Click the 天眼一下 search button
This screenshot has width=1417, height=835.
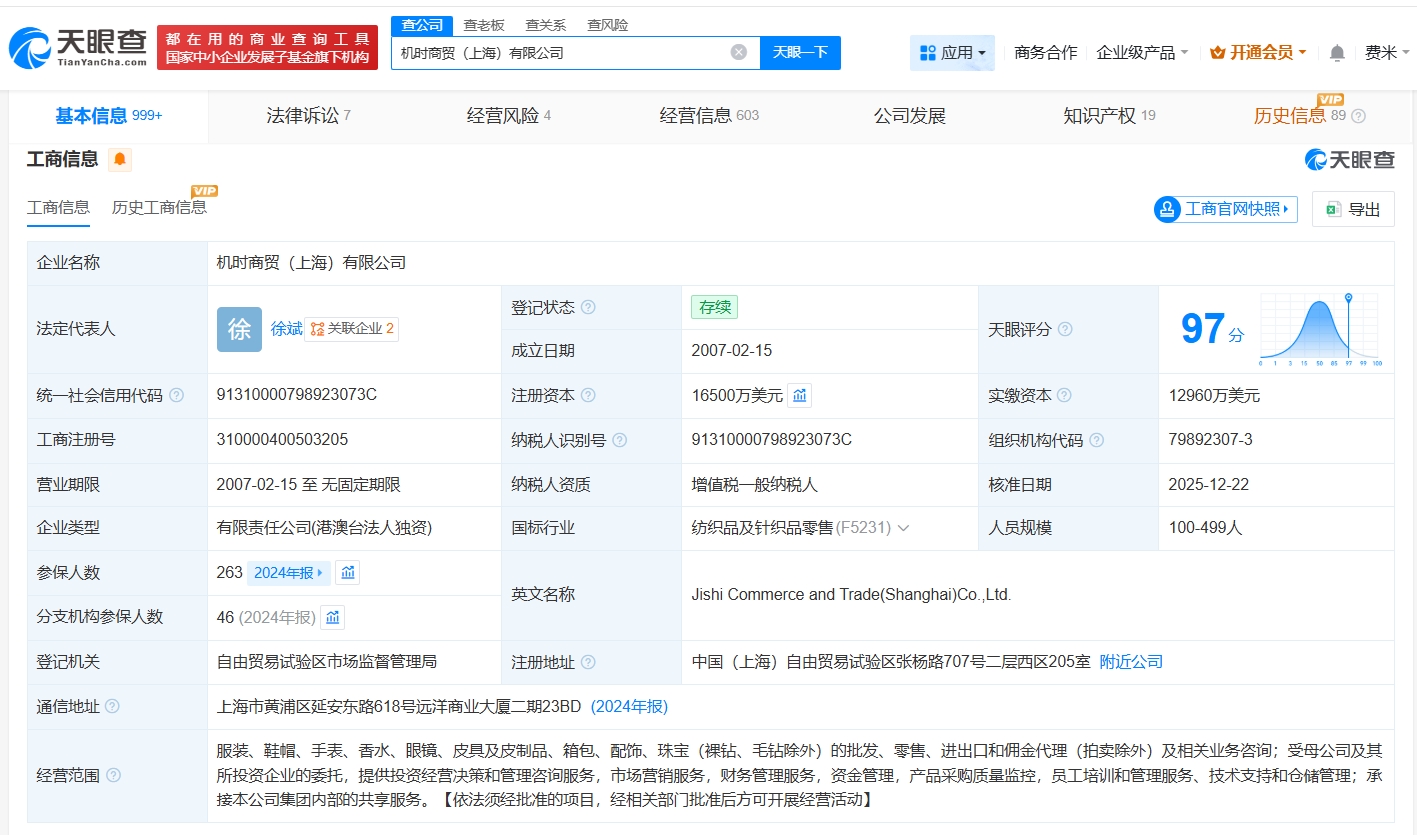[x=800, y=52]
